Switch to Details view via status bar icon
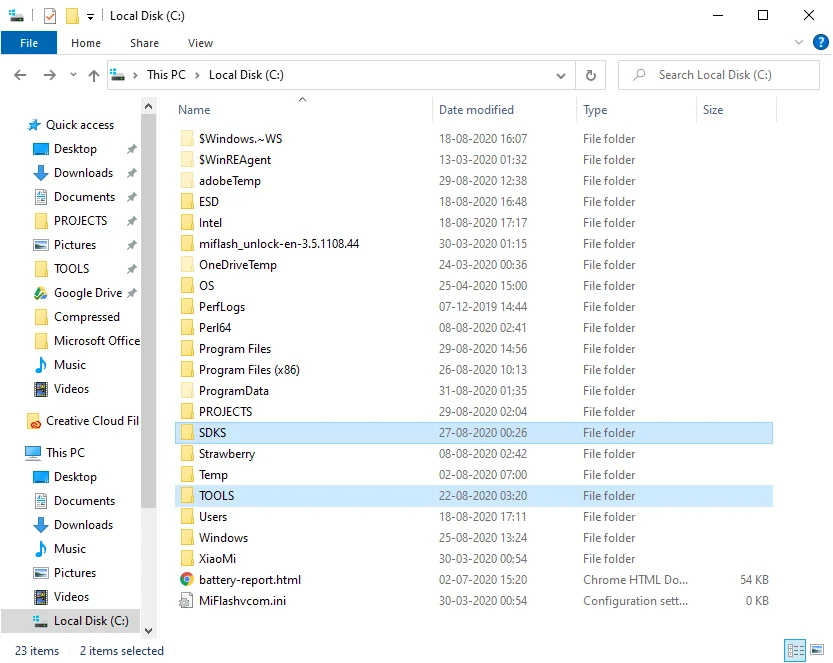 pyautogui.click(x=795, y=650)
